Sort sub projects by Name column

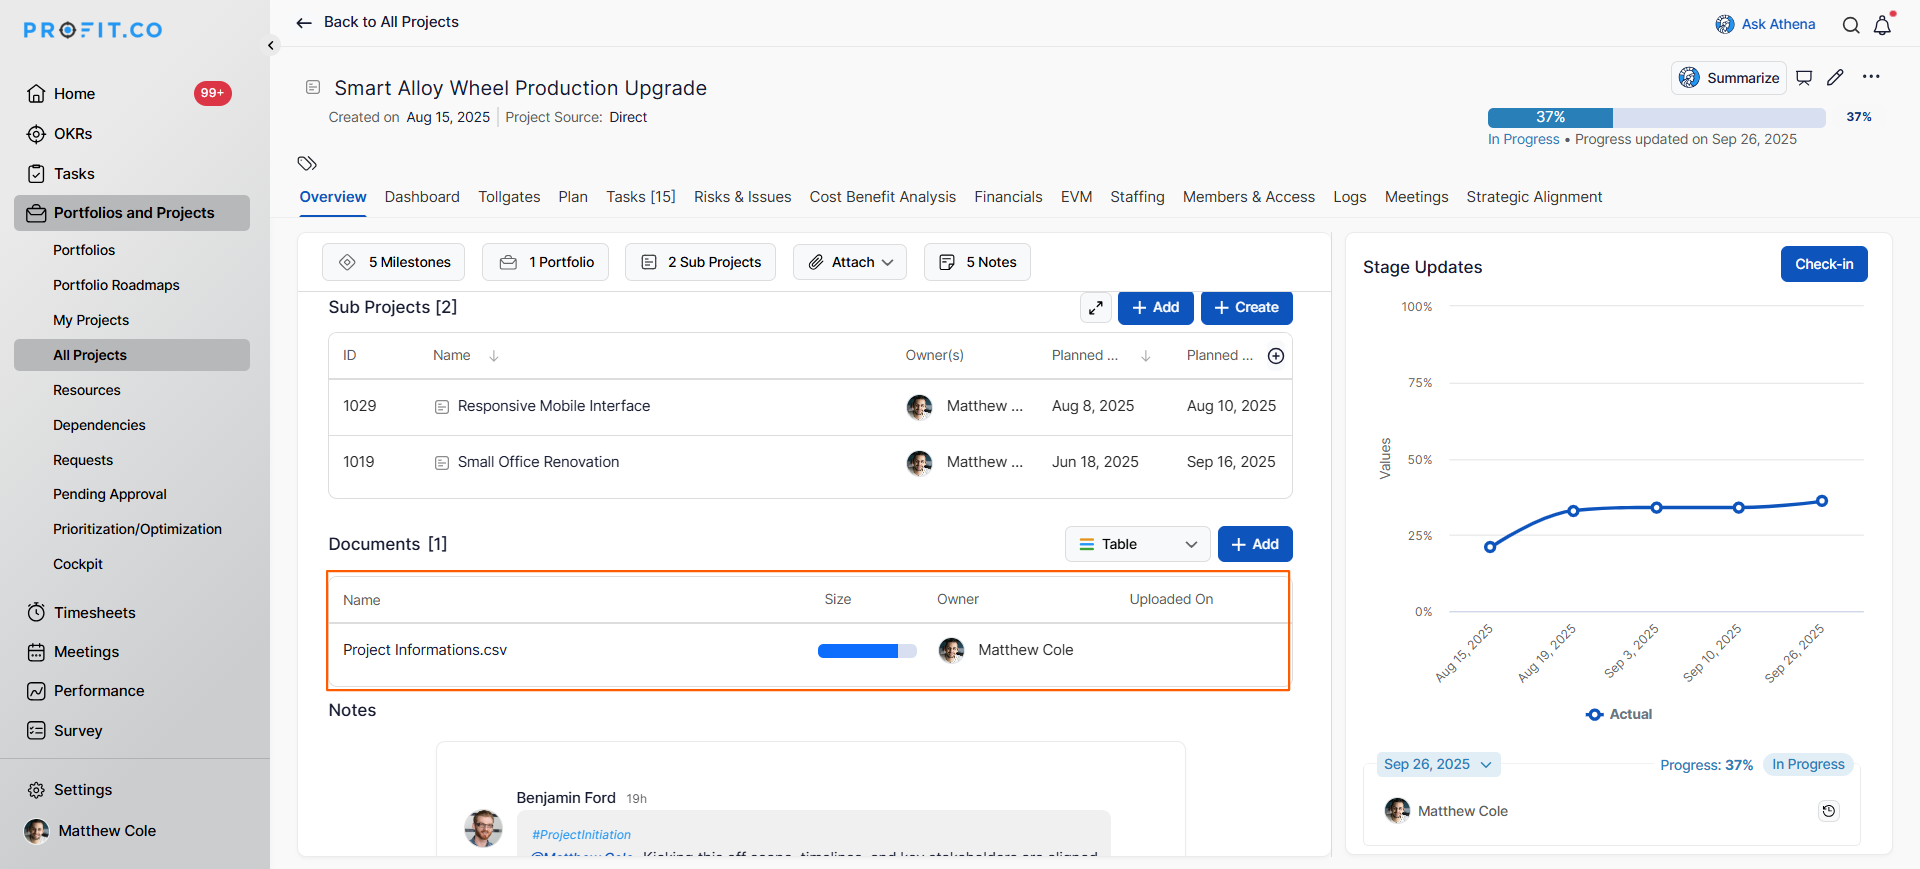click(493, 356)
